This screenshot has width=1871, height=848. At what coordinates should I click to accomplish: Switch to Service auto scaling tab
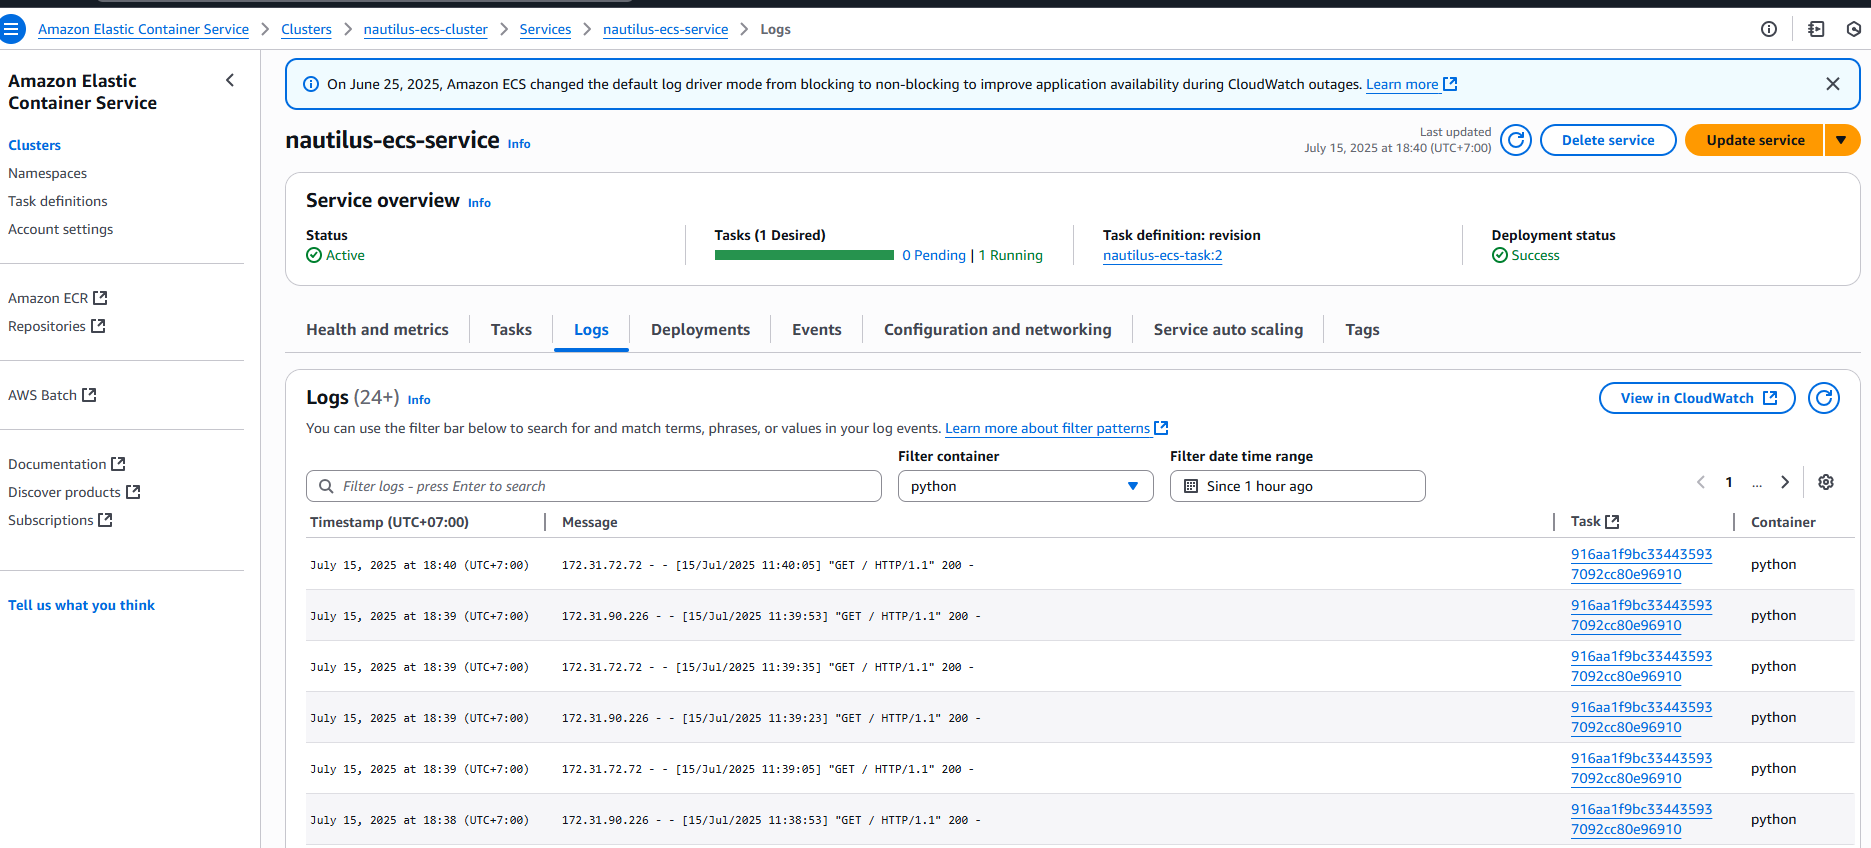point(1228,330)
